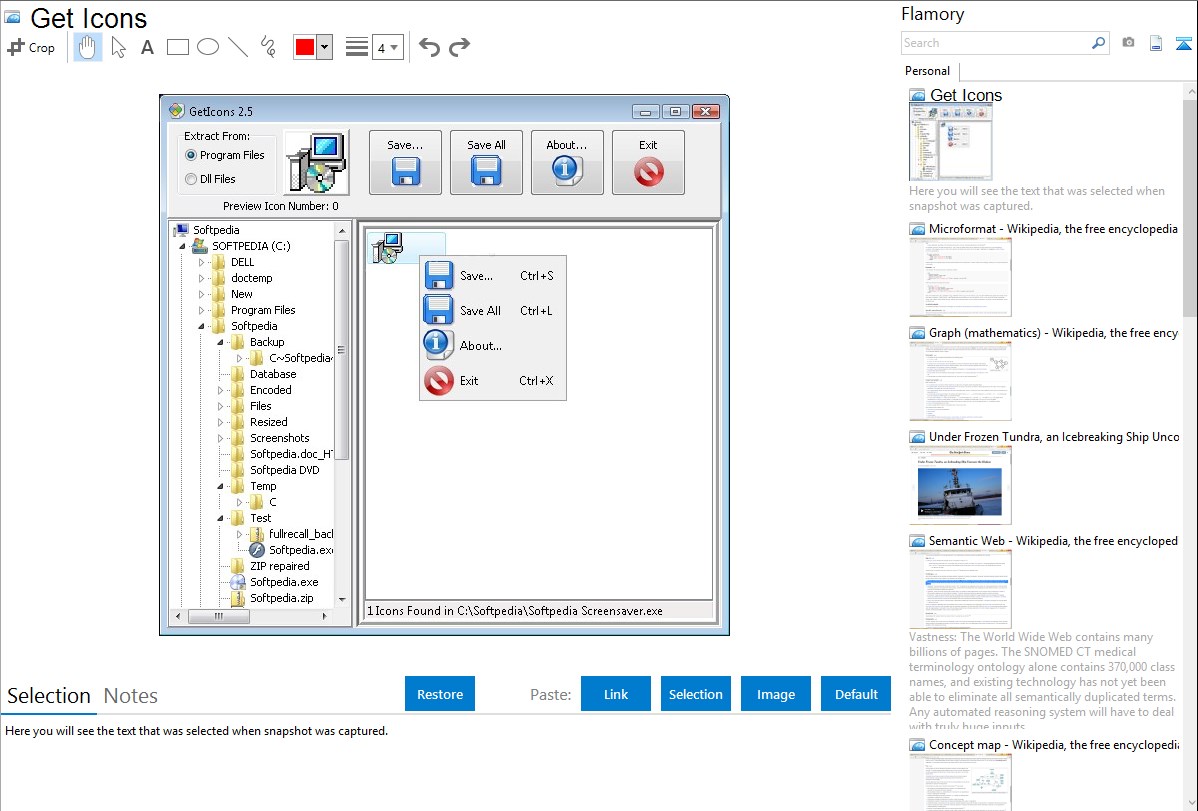Open the Under Frozen Tundra ship thumbnail
Viewport: 1198px width, 811px height.
click(960, 485)
